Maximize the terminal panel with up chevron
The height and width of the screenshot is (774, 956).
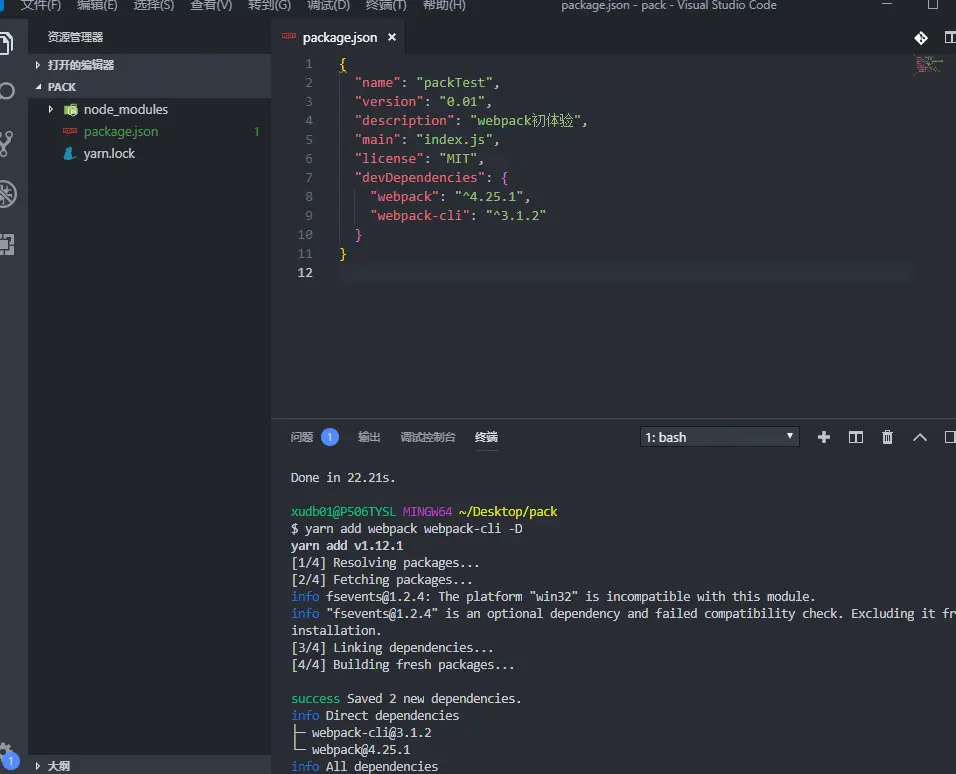pos(919,437)
